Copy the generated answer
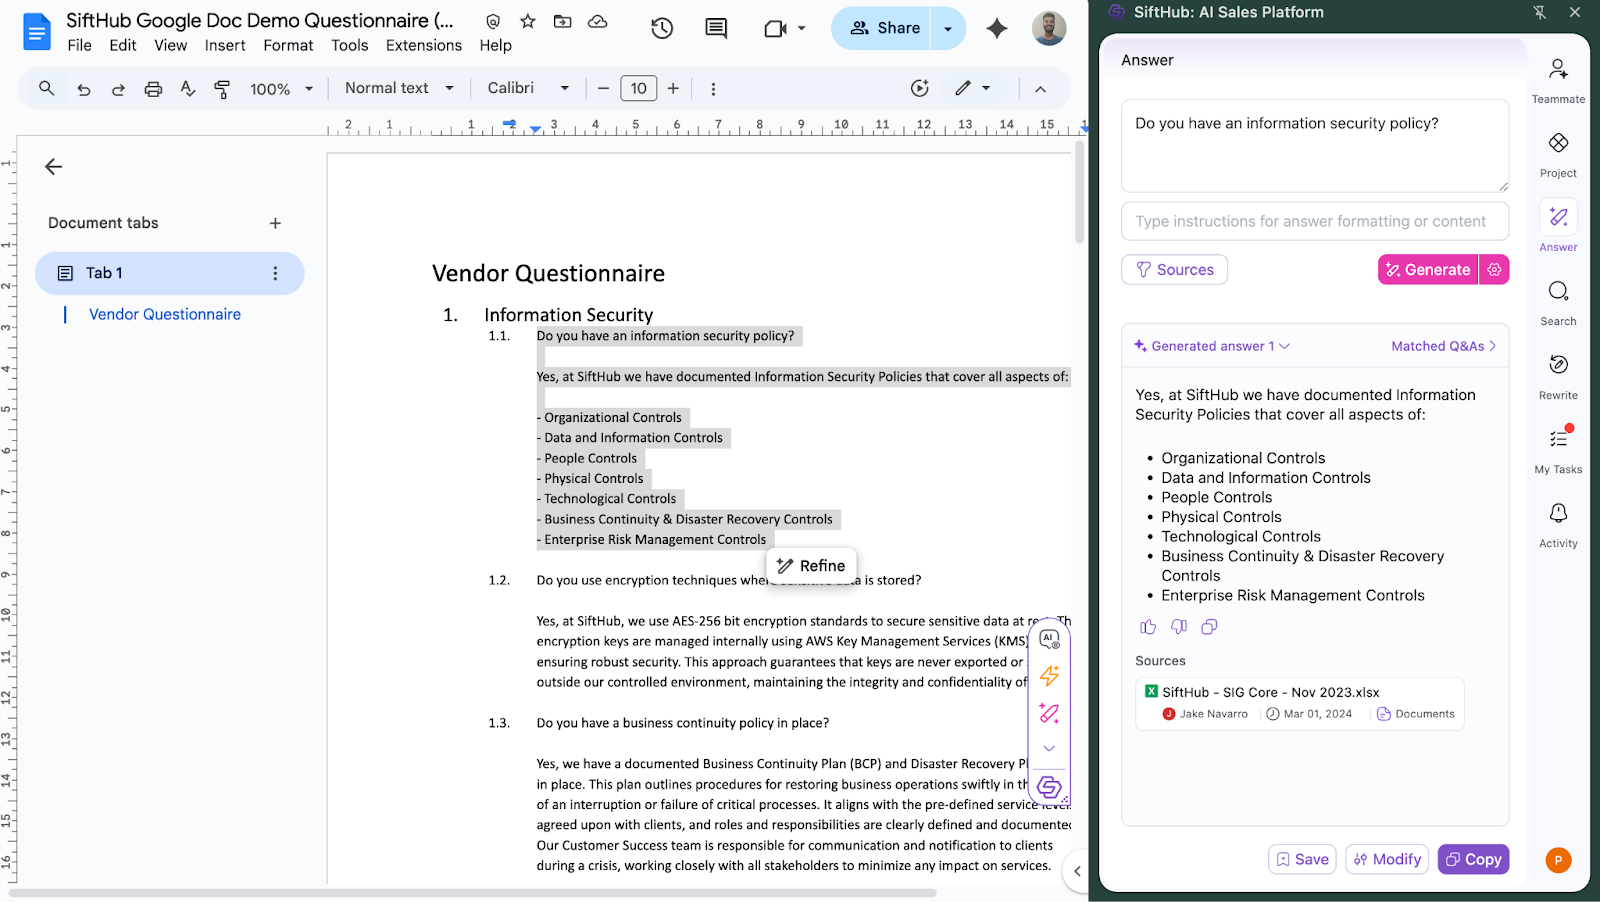Screen dimensions: 1600x902 [x=1473, y=859]
